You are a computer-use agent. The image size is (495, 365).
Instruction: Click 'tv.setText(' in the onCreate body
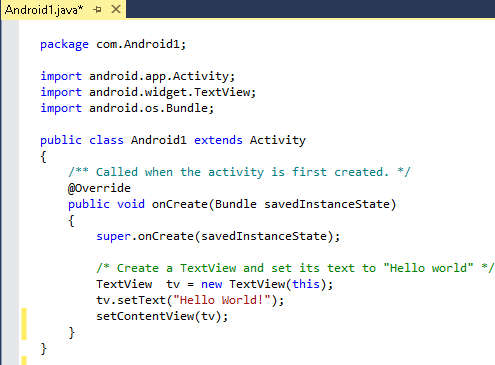pos(134,300)
